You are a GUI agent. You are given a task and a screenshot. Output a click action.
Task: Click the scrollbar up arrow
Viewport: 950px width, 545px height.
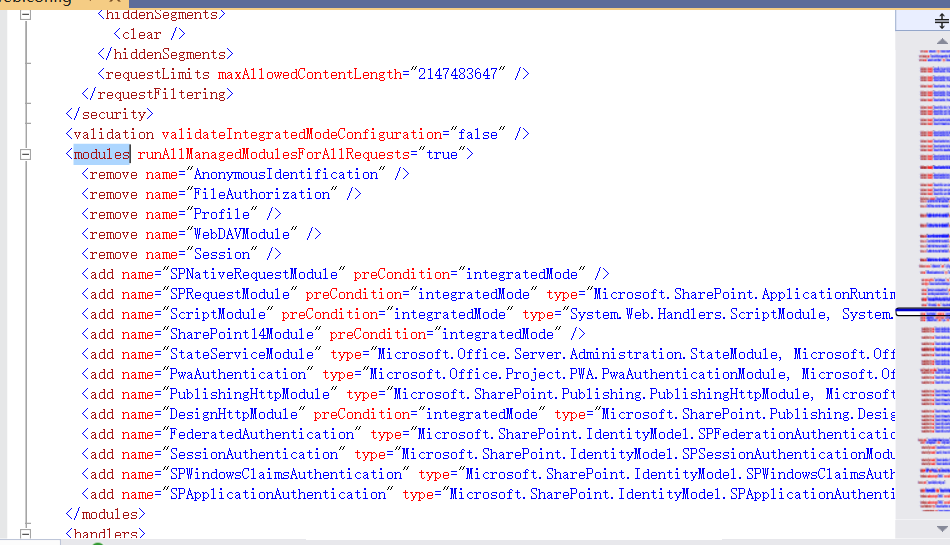pos(942,42)
